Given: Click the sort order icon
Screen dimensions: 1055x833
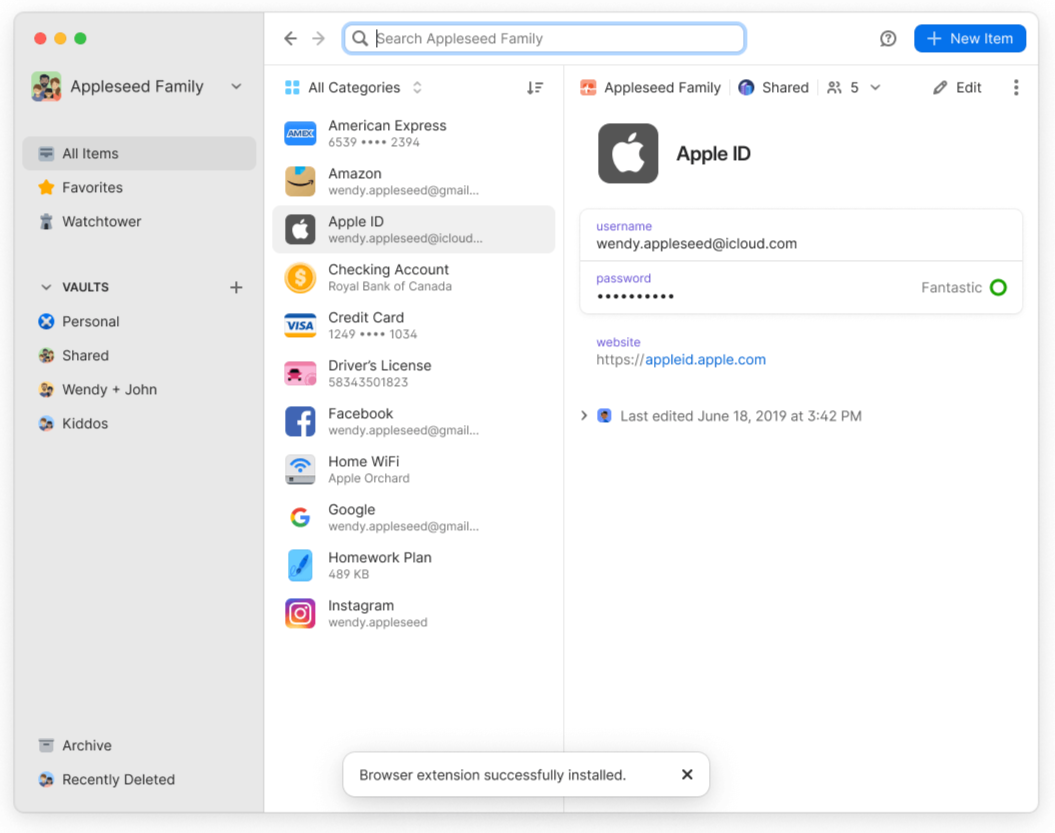Looking at the screenshot, I should coord(535,87).
